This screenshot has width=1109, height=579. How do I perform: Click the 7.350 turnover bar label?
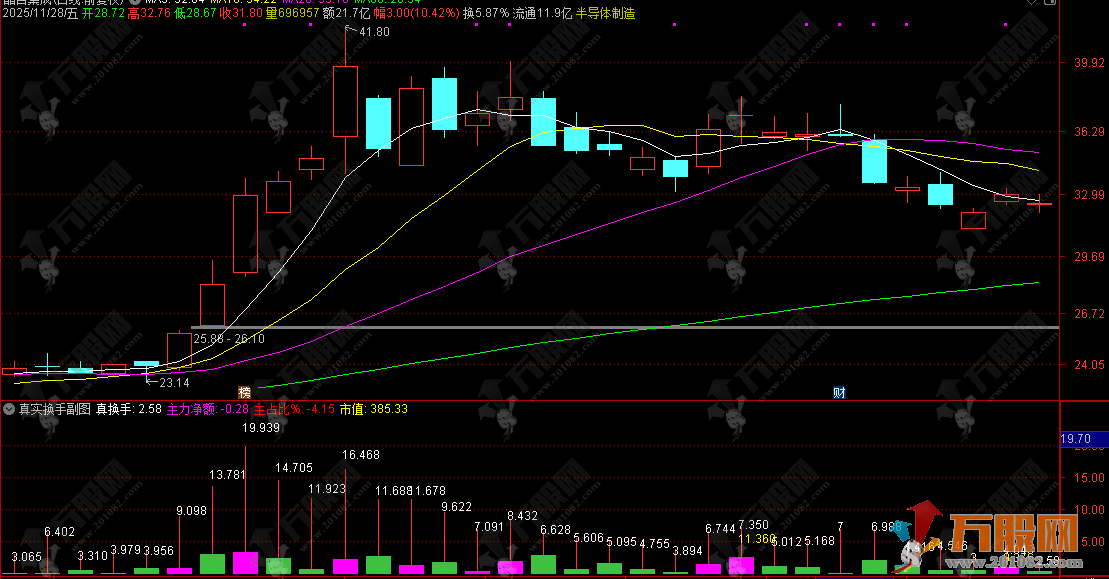[753, 524]
